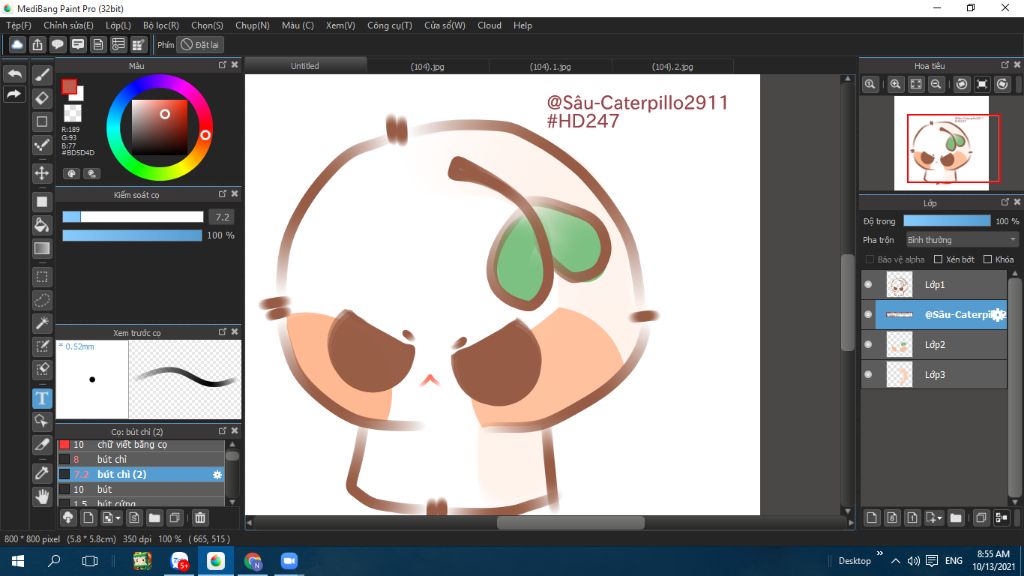Open the new-brush type dropdown arrow
Image resolution: width=1024 pixels, height=576 pixels.
118,519
